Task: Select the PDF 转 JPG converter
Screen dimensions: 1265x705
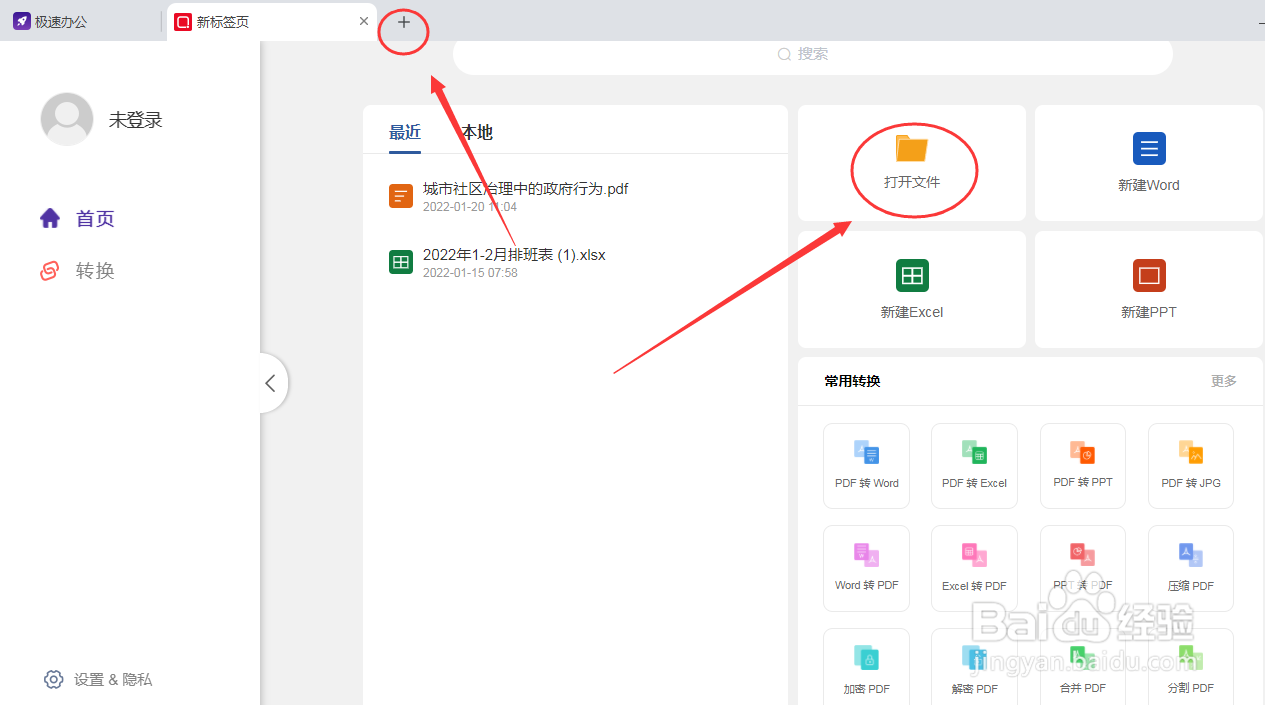Action: pyautogui.click(x=1190, y=466)
